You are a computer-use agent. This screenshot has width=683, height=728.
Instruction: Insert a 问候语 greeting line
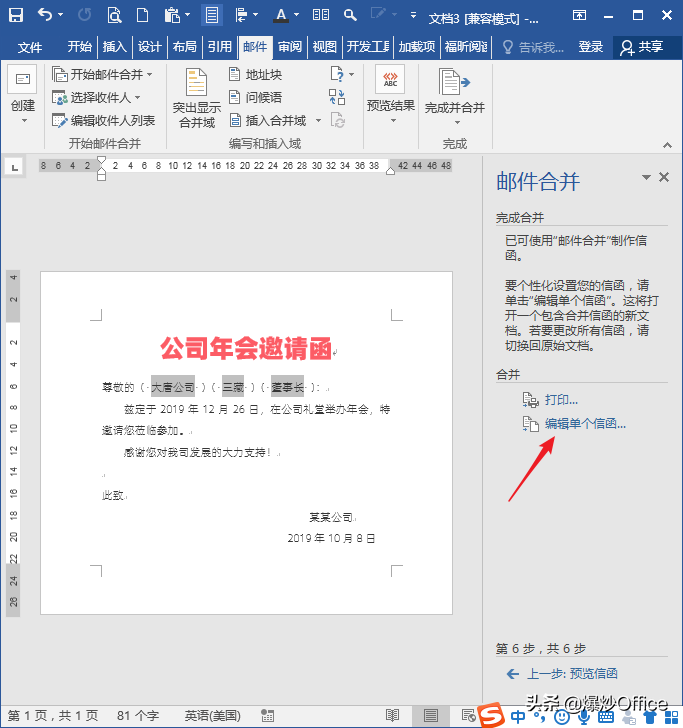[255, 98]
